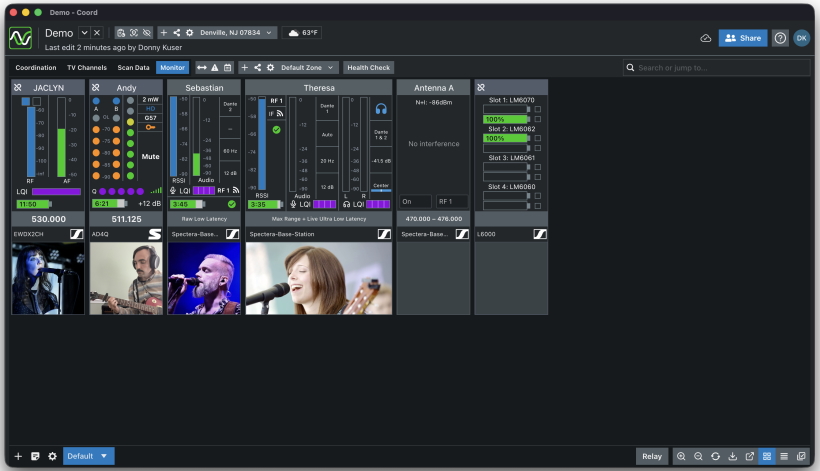Click the scan-frame icon next to Demo
The image size is (820, 471).
134,32
